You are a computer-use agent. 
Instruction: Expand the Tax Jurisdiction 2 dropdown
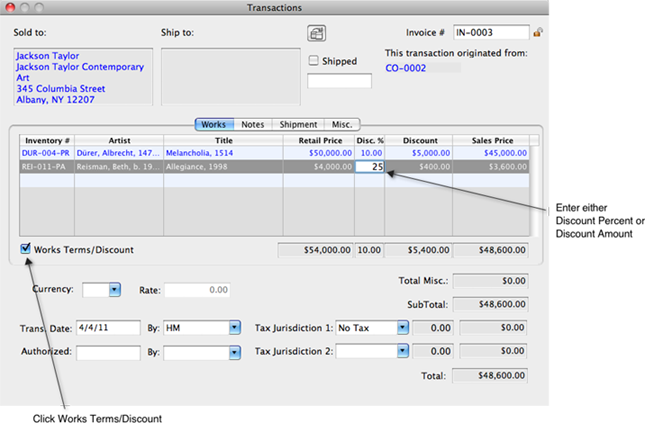coord(402,352)
